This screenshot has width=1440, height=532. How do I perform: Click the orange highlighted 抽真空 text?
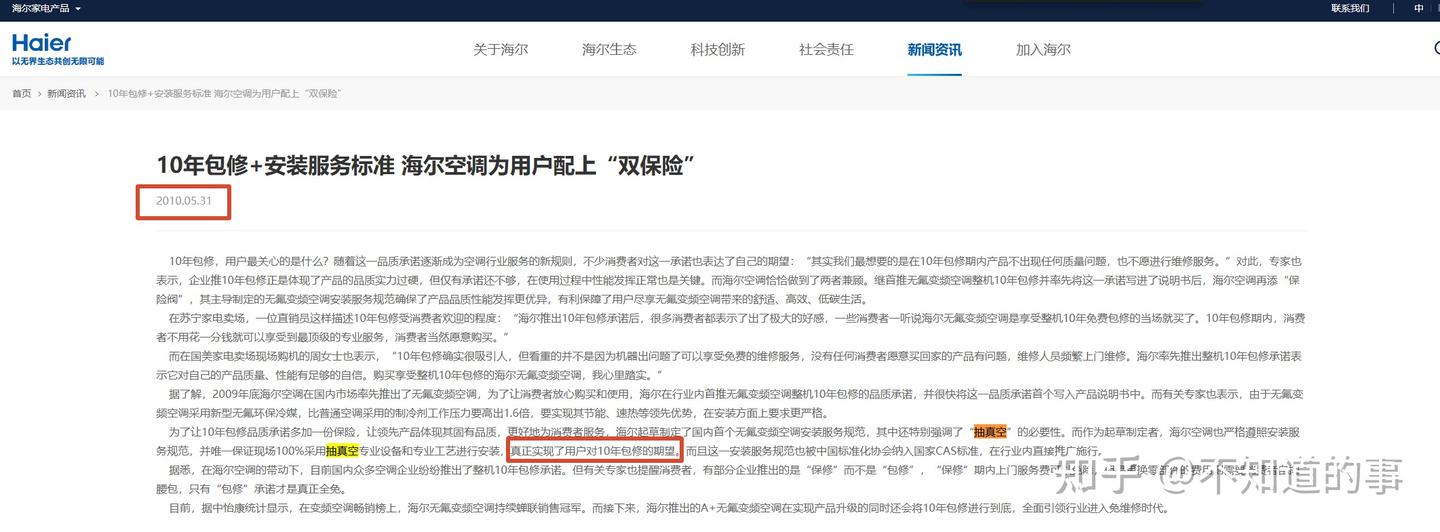[x=990, y=432]
